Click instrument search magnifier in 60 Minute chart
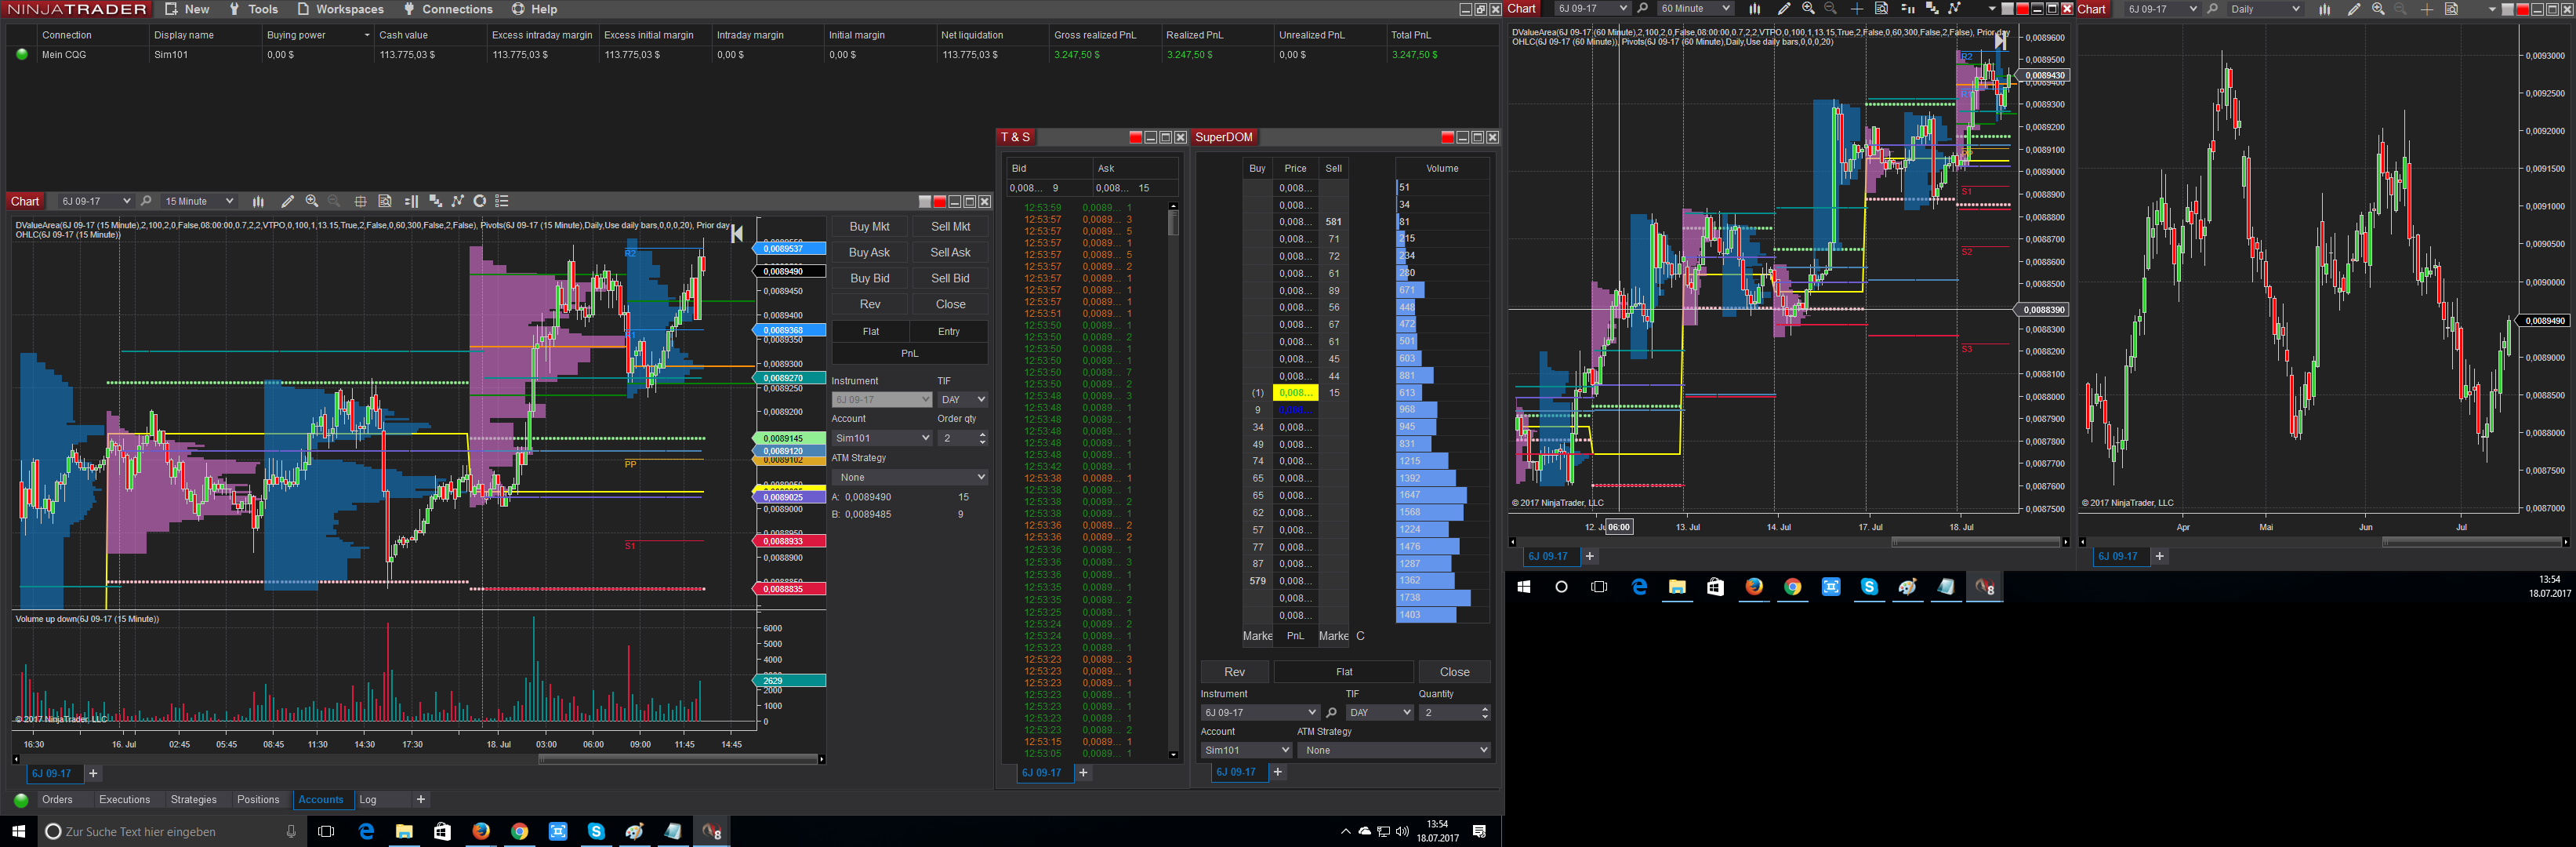This screenshot has width=2576, height=847. coord(1642,9)
